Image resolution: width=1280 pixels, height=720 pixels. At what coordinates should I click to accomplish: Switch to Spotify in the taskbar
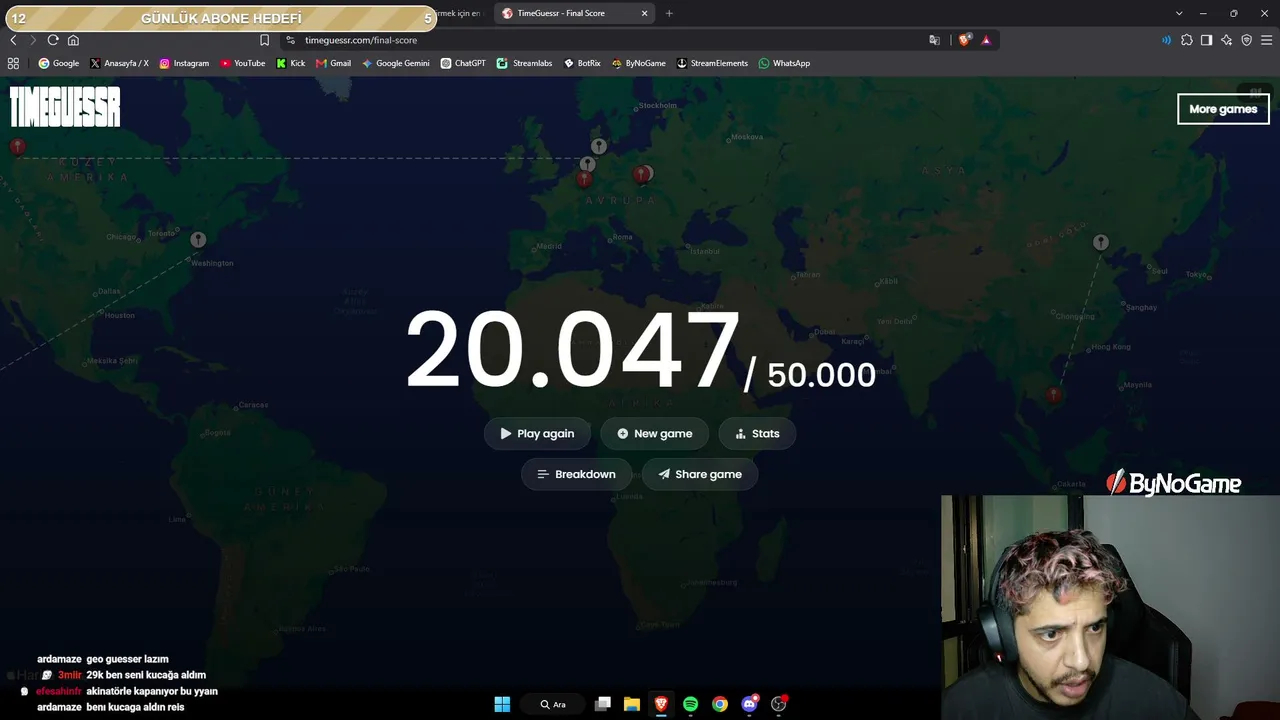tap(690, 704)
